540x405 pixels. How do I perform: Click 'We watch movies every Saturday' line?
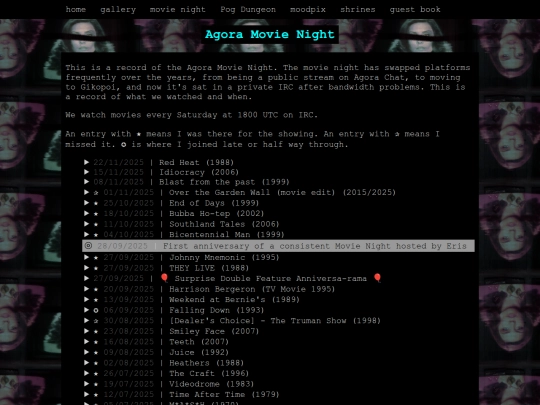(x=191, y=115)
